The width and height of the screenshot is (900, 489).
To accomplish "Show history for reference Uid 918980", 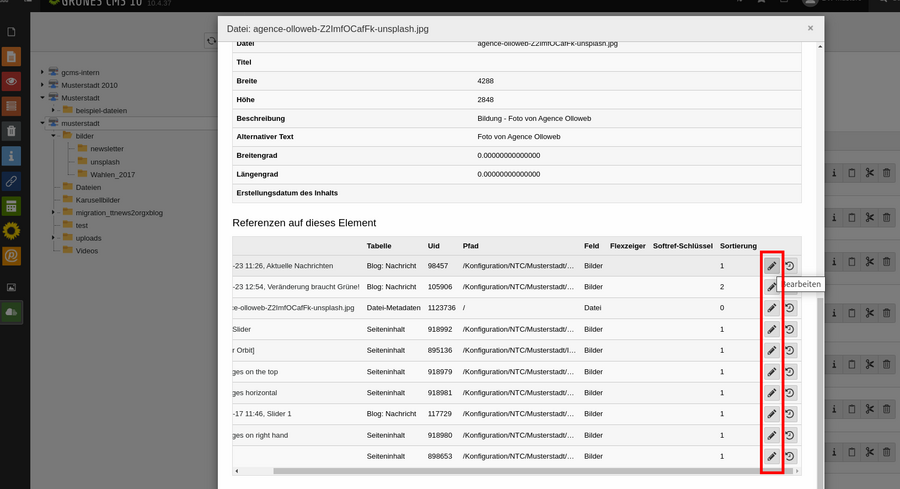I will coord(790,436).
